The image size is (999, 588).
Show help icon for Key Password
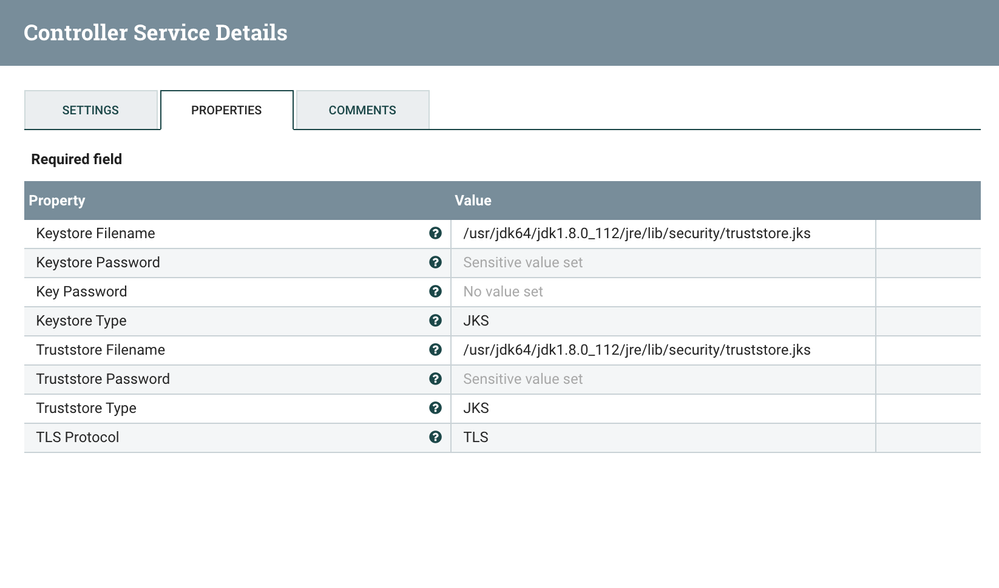click(435, 291)
